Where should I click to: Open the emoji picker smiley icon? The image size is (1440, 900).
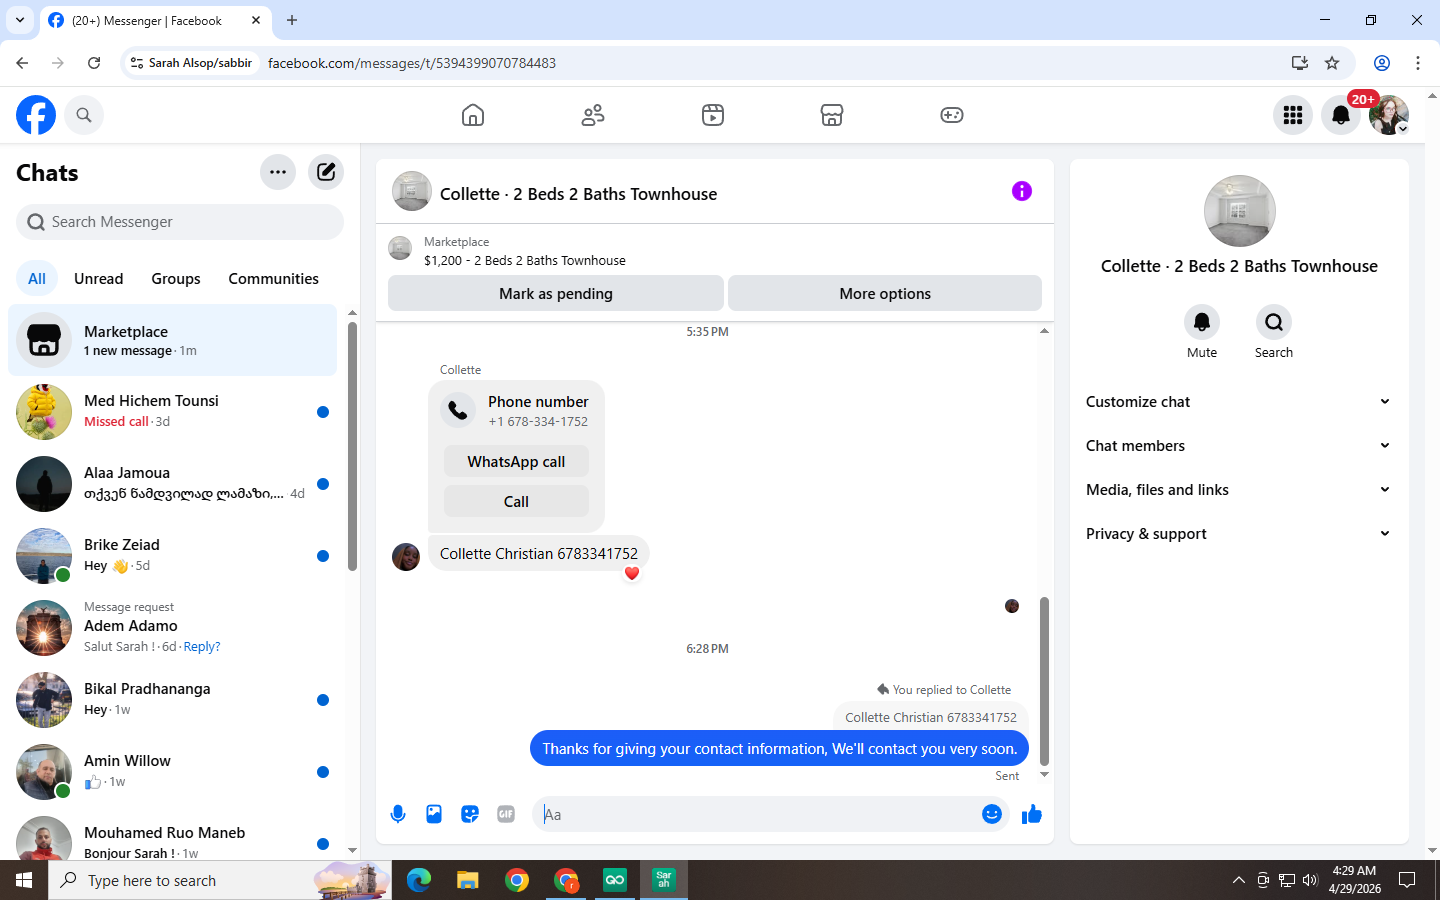(992, 814)
